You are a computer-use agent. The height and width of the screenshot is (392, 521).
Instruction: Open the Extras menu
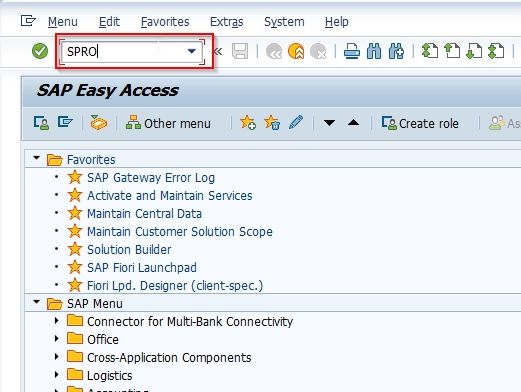[x=227, y=22]
